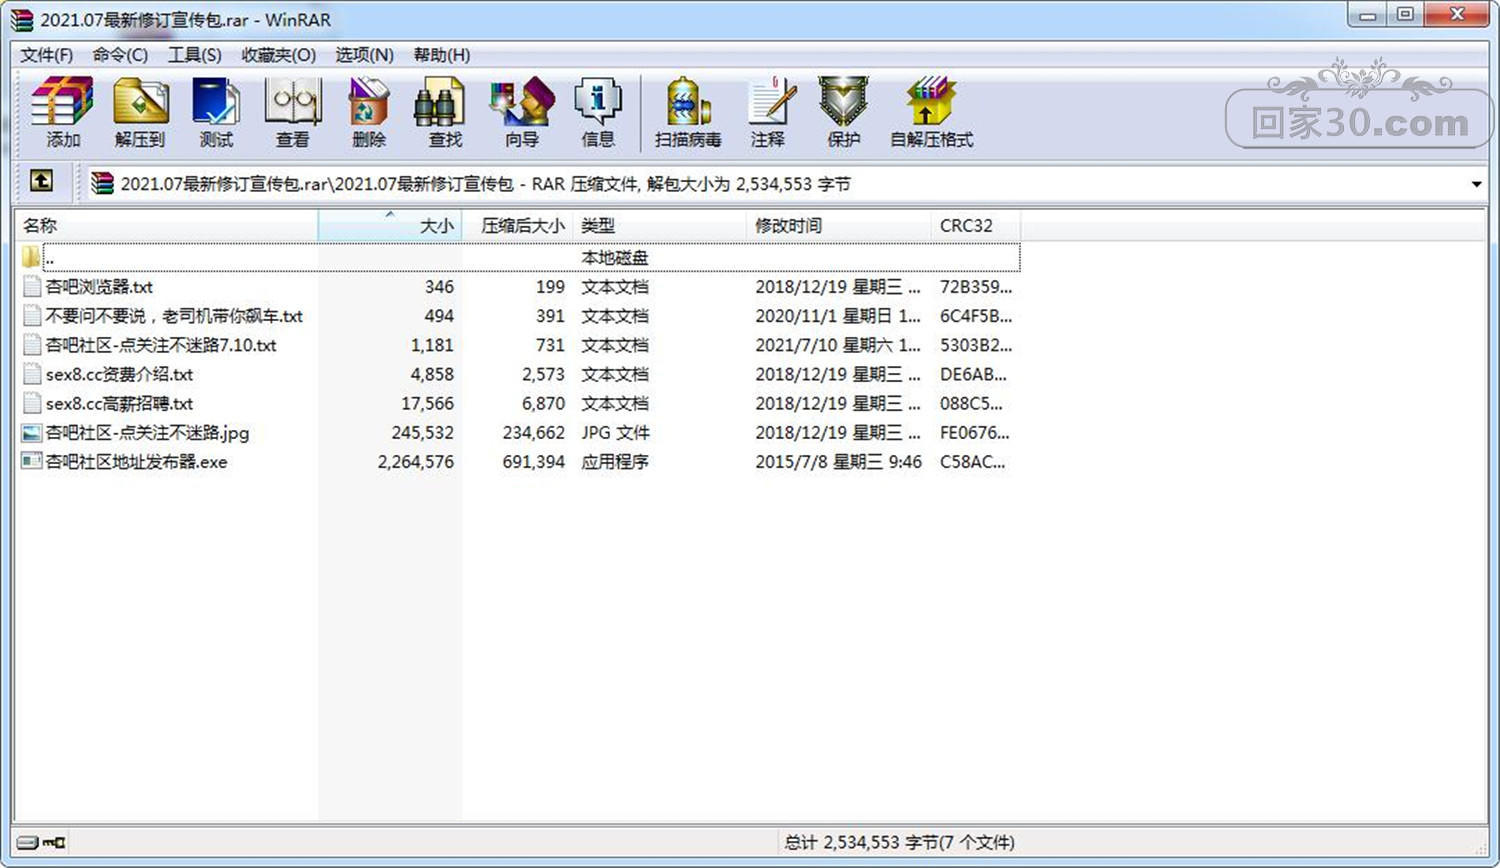The image size is (1500, 868).
Task: Click CRC32 value 5303B2...
Action: click(975, 345)
